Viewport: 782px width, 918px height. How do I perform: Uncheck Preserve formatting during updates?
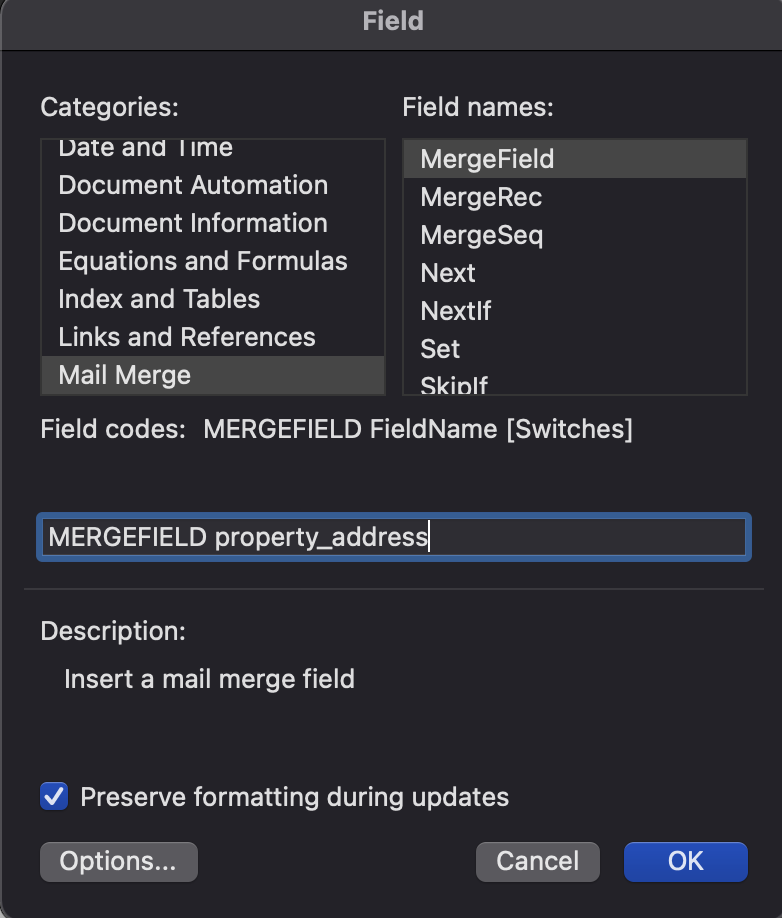(54, 796)
